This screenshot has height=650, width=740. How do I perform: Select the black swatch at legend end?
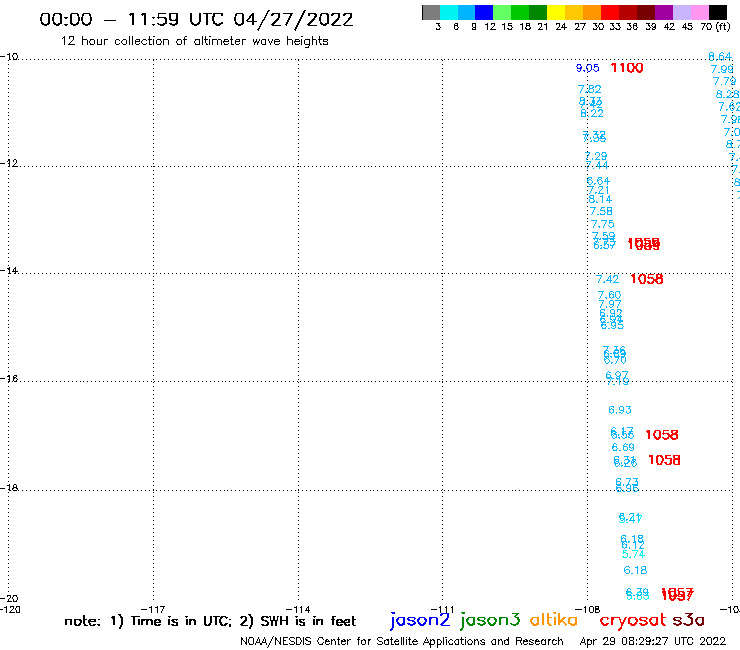[717, 12]
